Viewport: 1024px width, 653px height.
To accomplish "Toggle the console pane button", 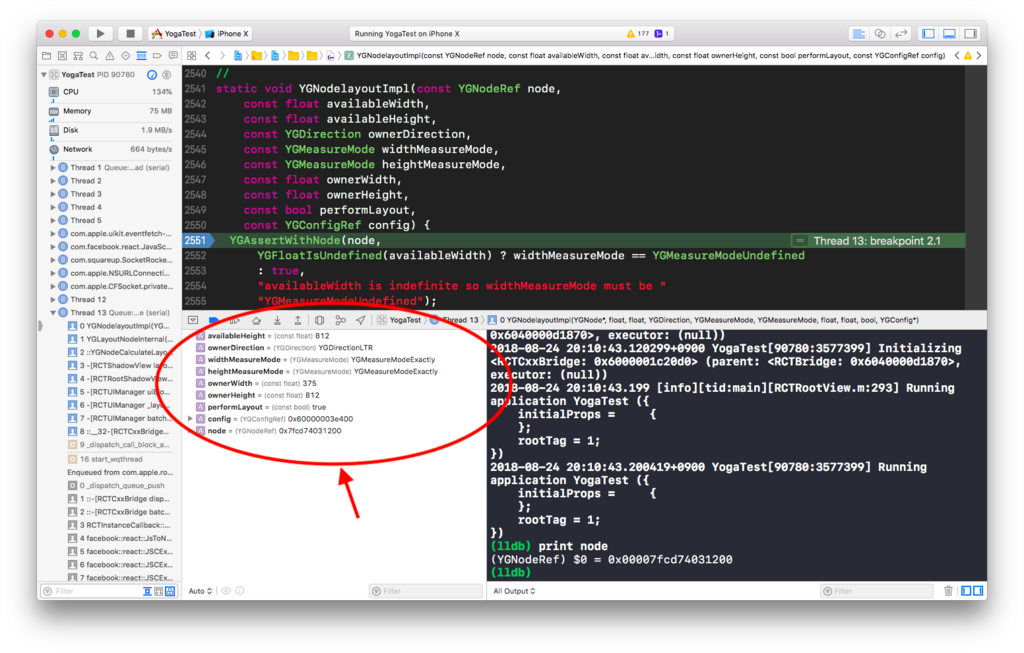I will pos(978,591).
